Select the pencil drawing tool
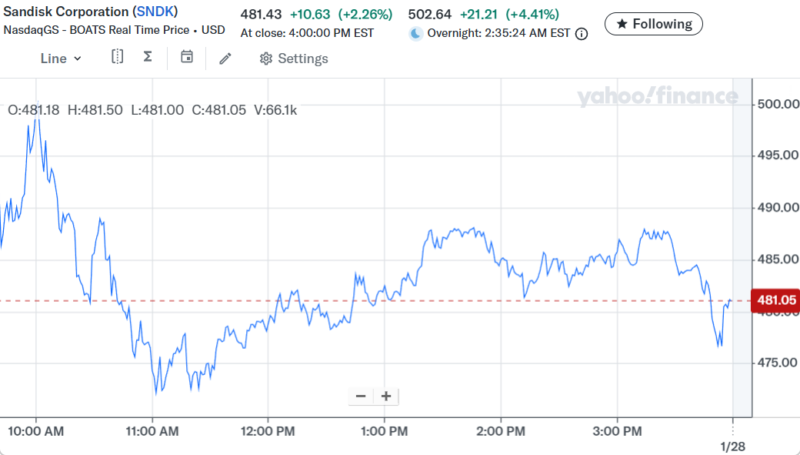The width and height of the screenshot is (800, 455). coord(225,58)
